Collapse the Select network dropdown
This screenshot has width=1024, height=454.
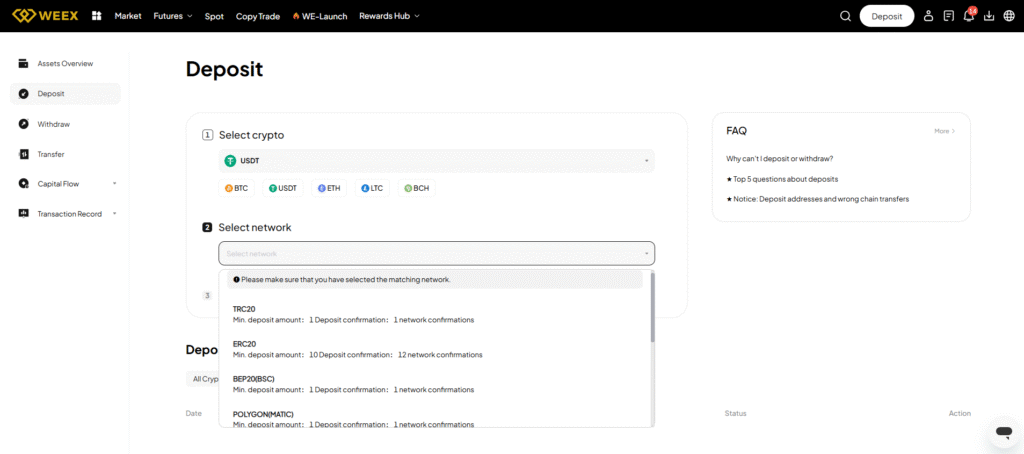436,253
